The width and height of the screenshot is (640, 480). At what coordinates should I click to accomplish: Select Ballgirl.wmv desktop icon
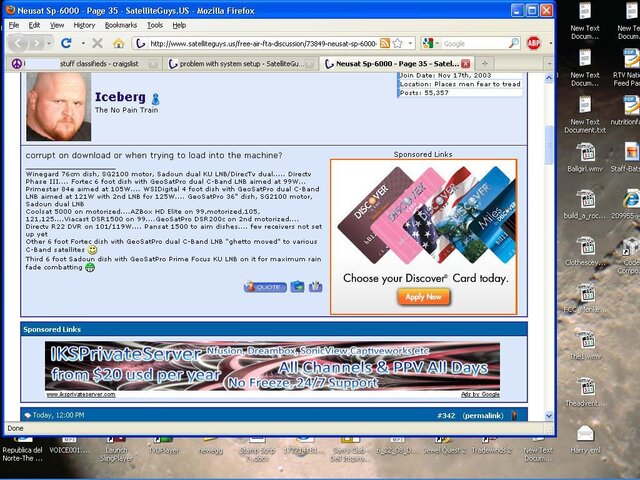click(585, 158)
